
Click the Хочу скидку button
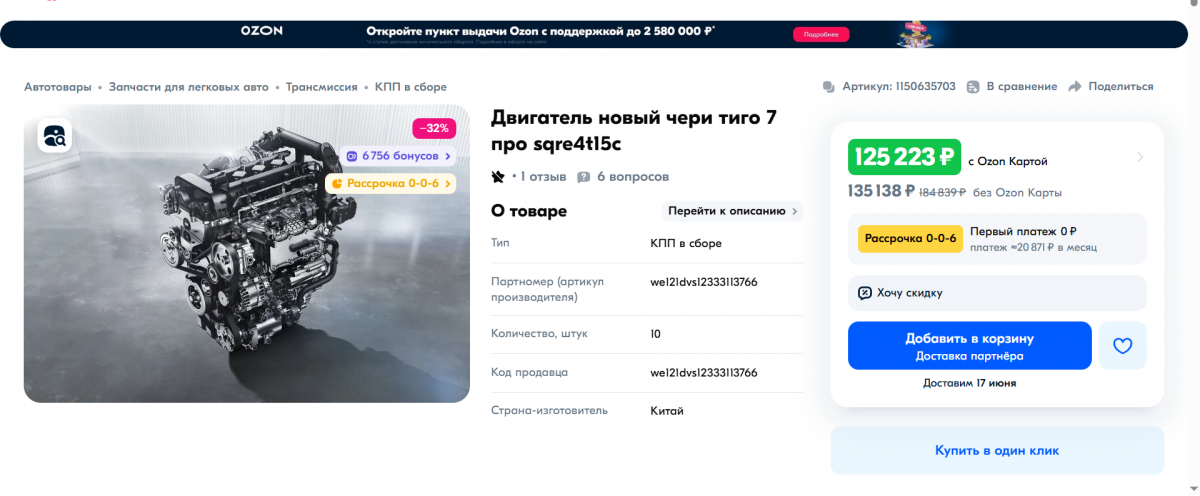pyautogui.click(x=997, y=293)
